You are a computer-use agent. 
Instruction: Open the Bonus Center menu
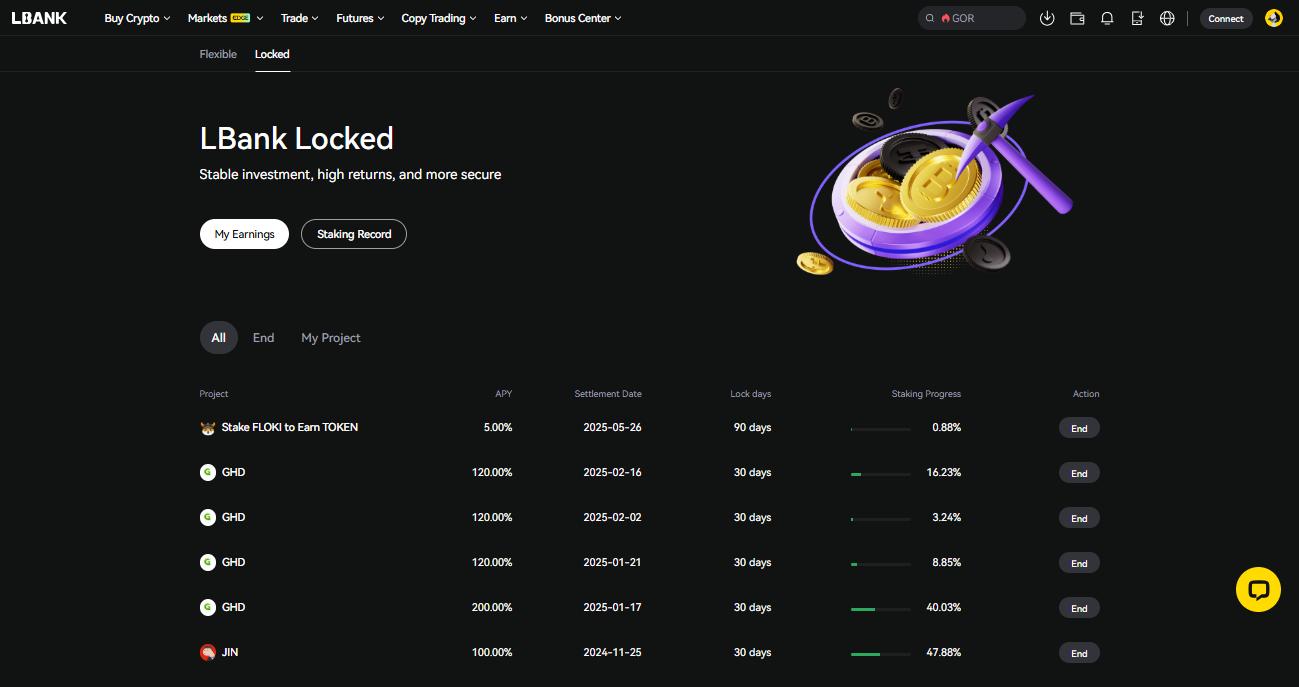point(577,17)
